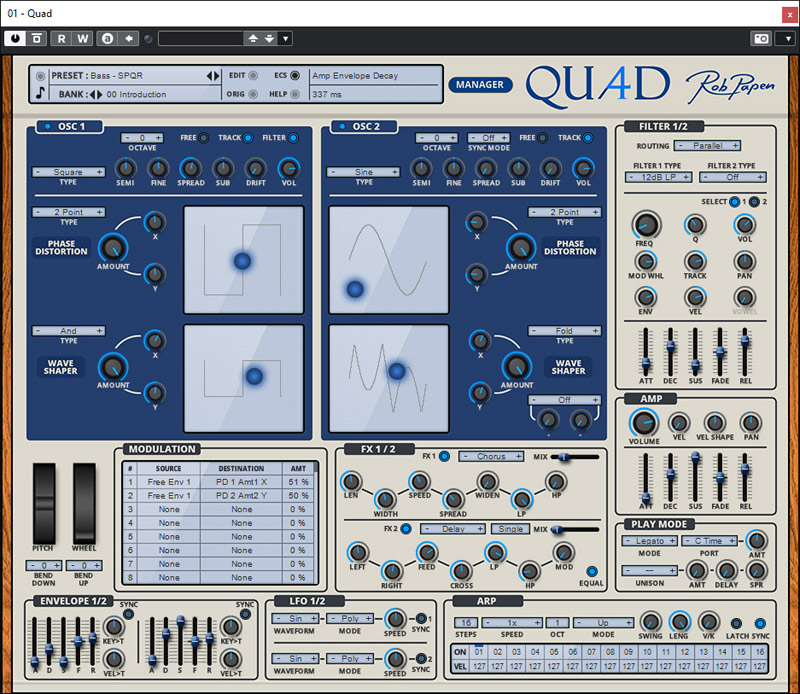800x694 pixels.
Task: Click the filter FREQ knob
Action: pos(646,224)
